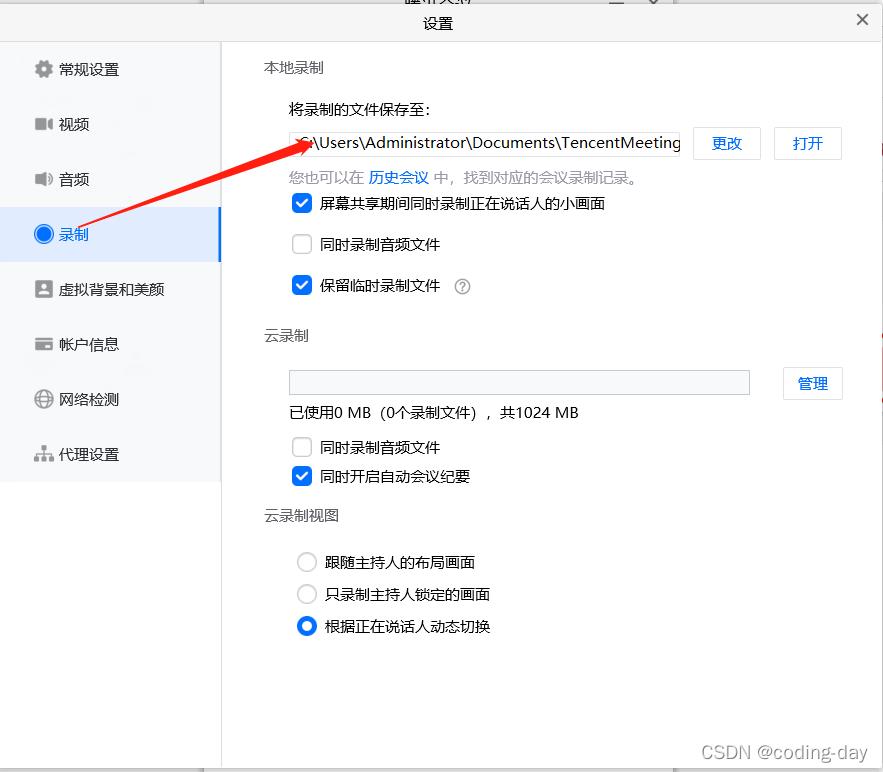Screen dimensions: 883x772
Task: Click the help icon beside 保留临时录制文件
Action: pos(462,286)
